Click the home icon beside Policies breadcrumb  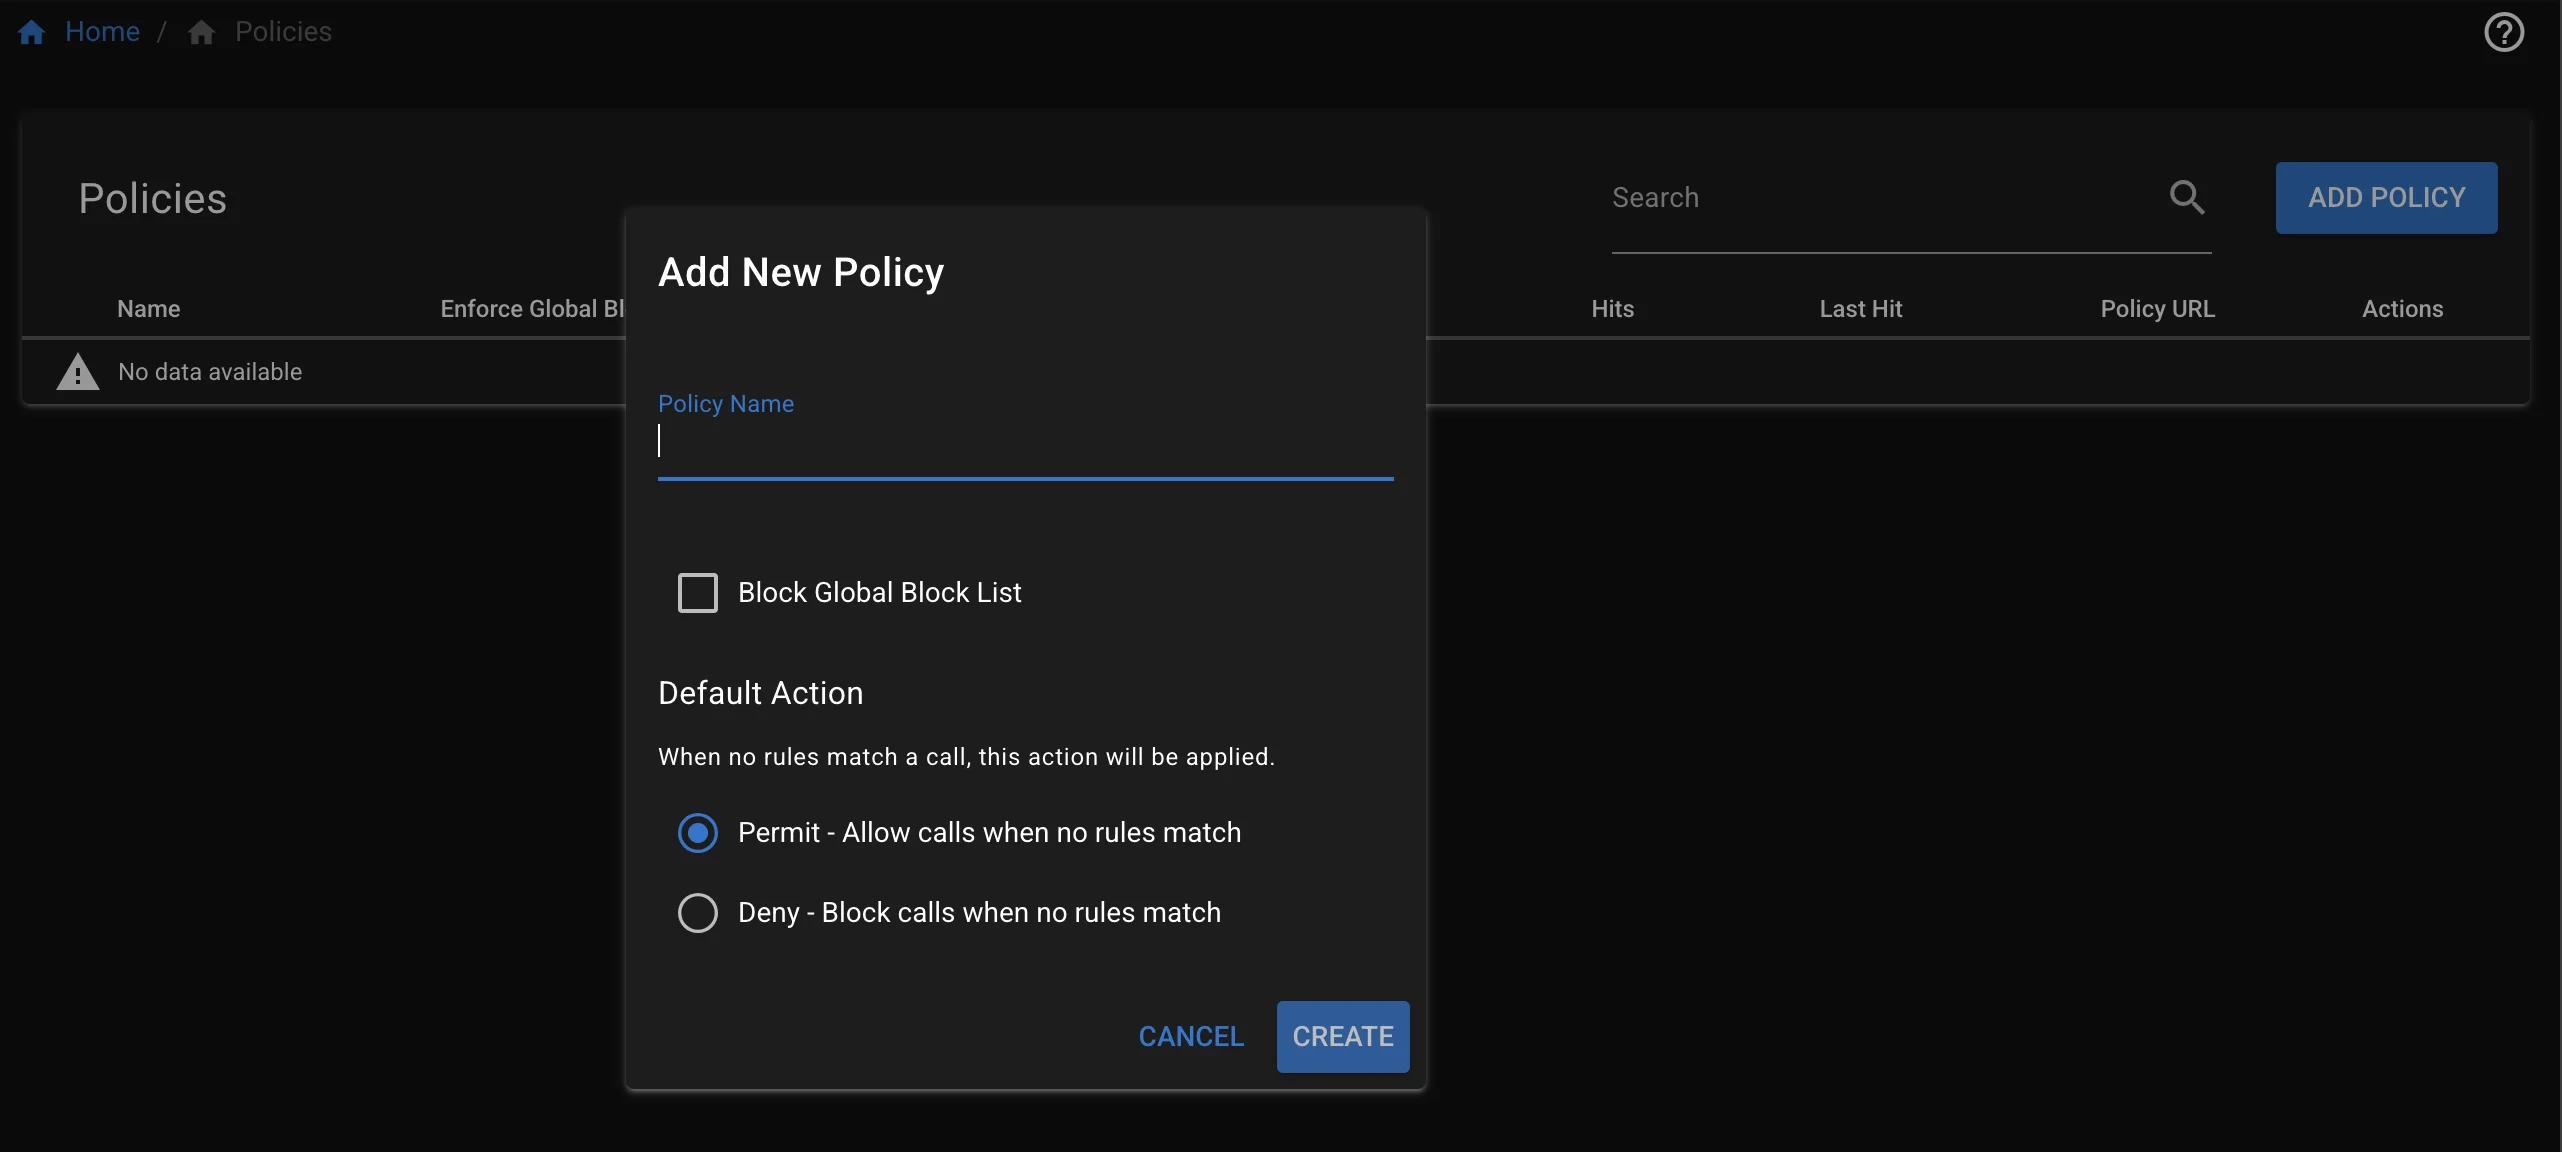click(x=202, y=31)
